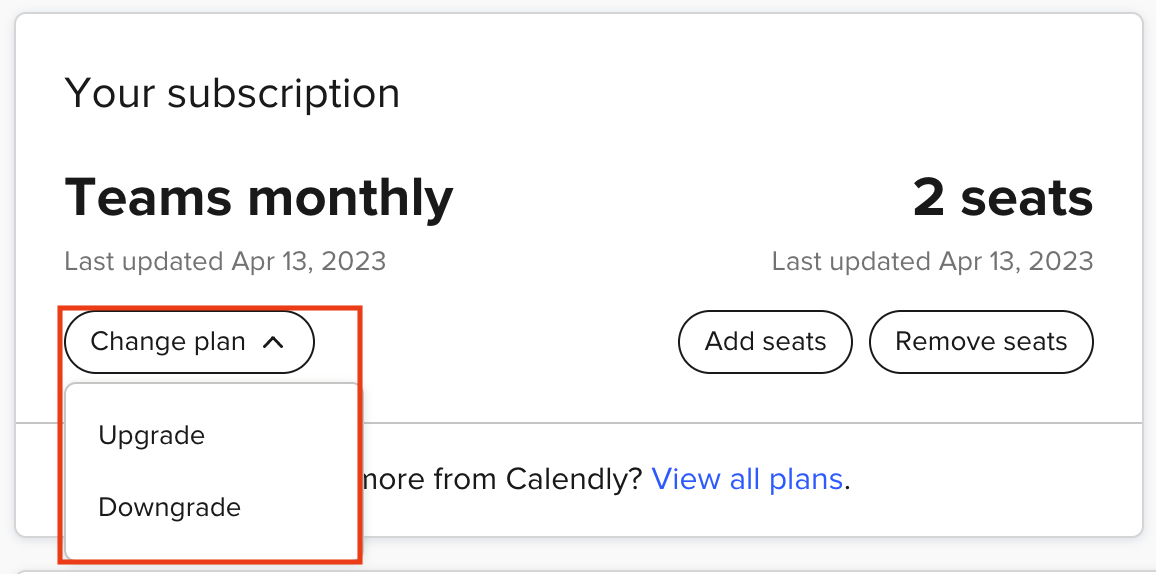The width and height of the screenshot is (1156, 574).
Task: Click the word subscription in the card title
Action: 283,94
